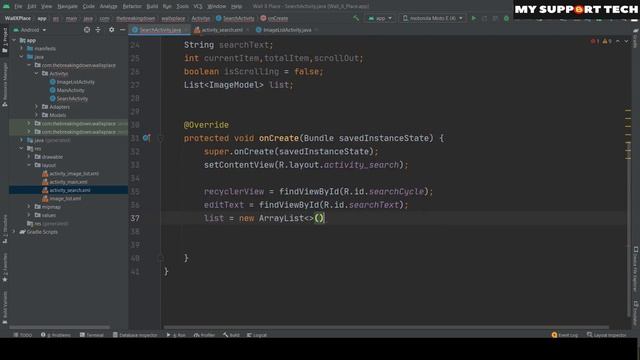The image size is (640, 360).
Task: Collapse the app module tree node
Action: pos(14,40)
